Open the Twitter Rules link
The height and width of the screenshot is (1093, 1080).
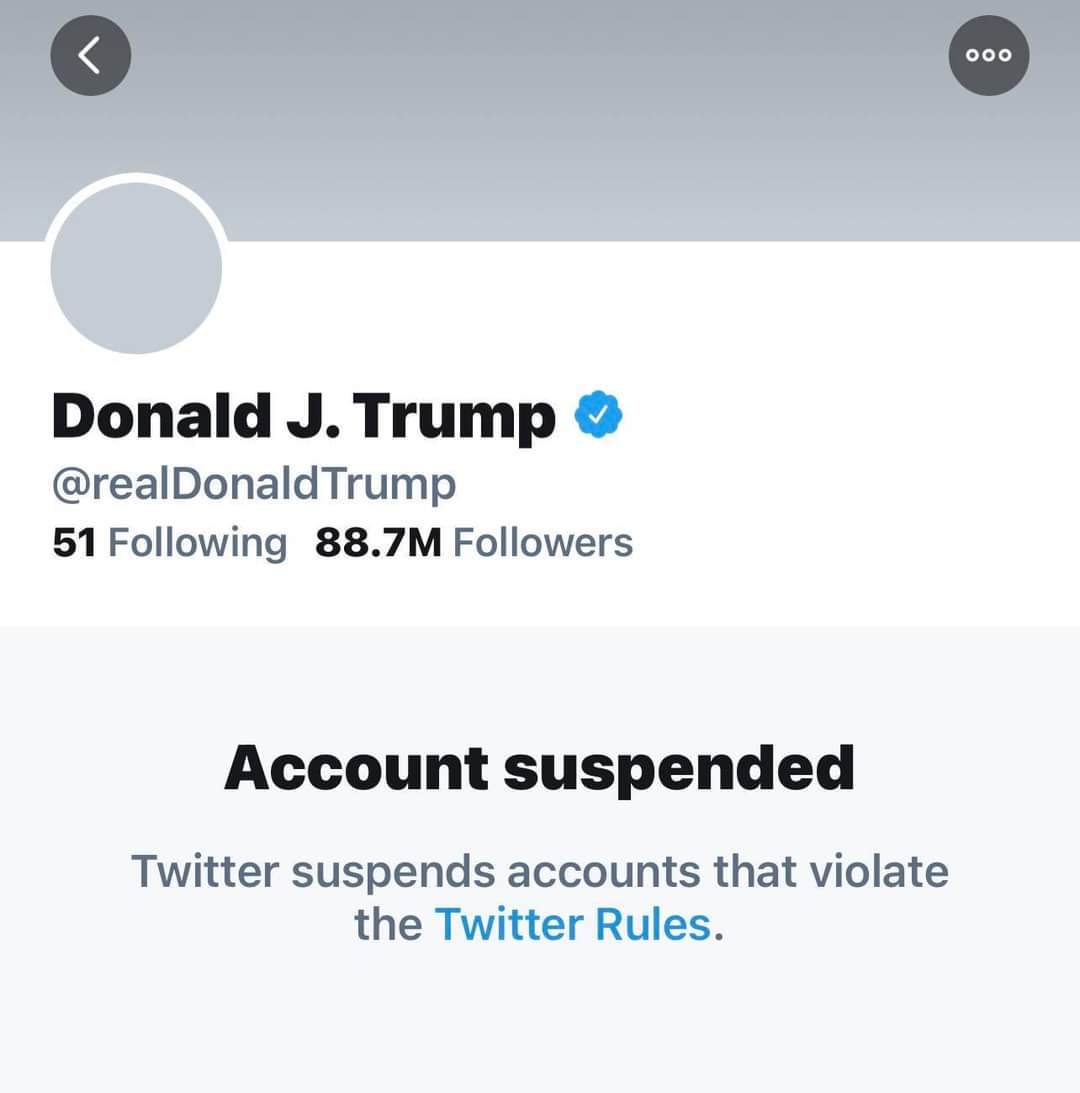[572, 923]
